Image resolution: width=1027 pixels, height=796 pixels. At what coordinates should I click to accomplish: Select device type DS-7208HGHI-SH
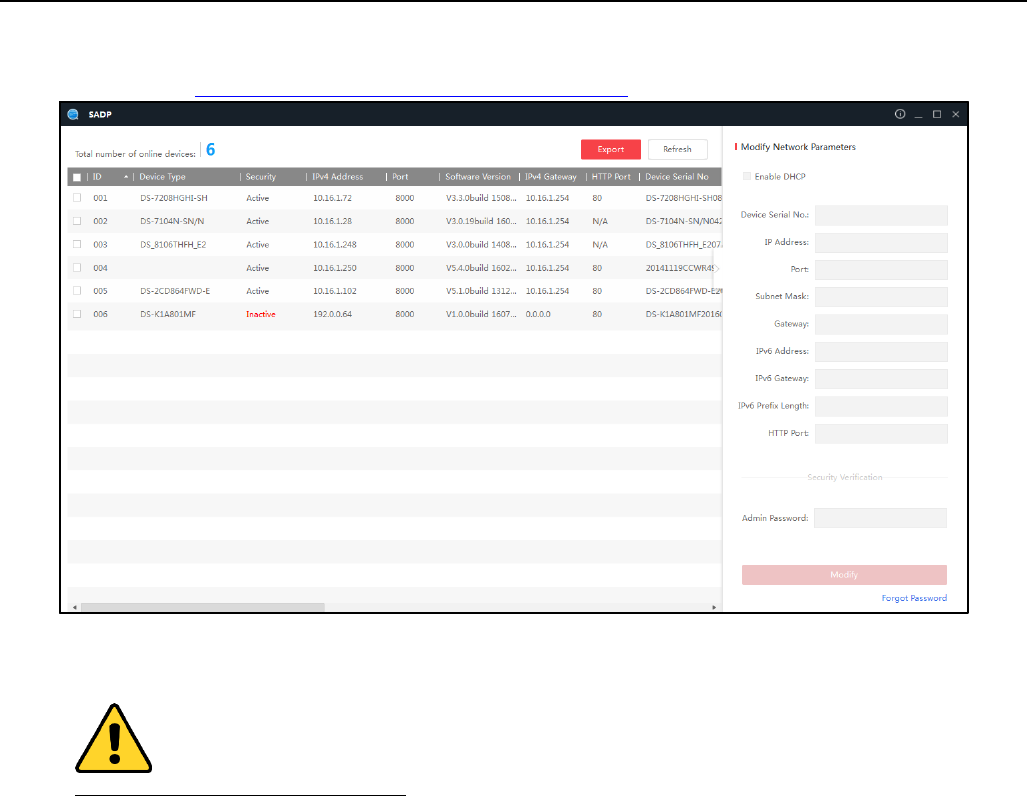(174, 198)
